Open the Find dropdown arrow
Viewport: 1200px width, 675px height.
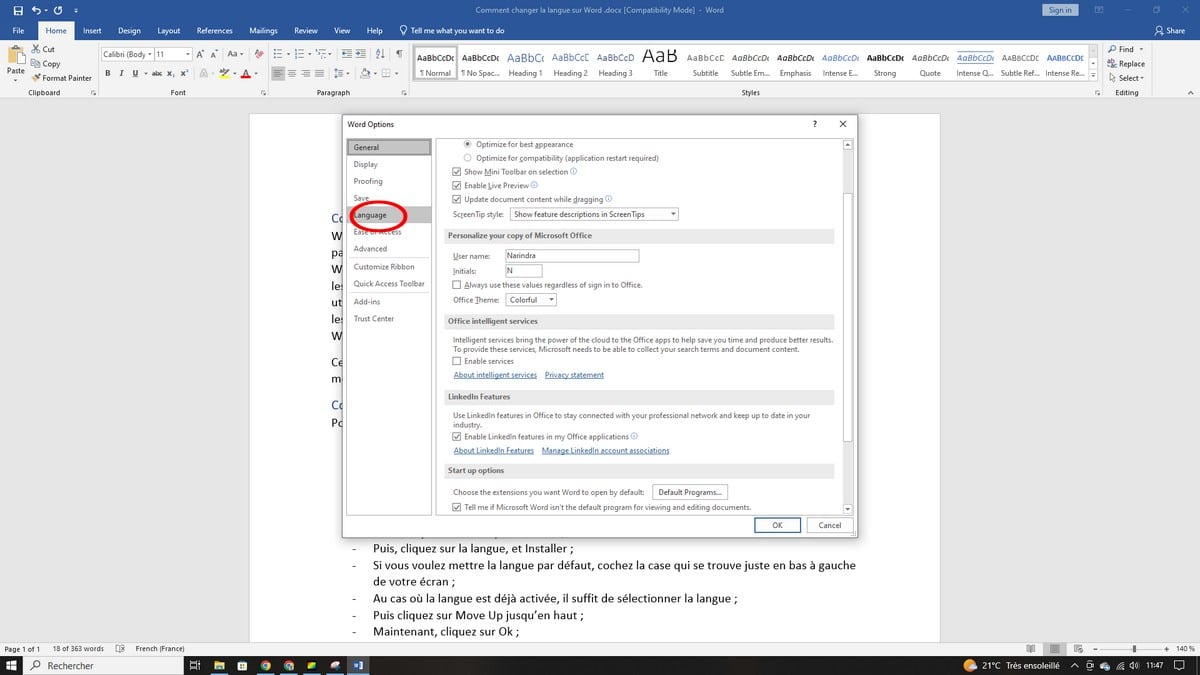pyautogui.click(x=1141, y=49)
